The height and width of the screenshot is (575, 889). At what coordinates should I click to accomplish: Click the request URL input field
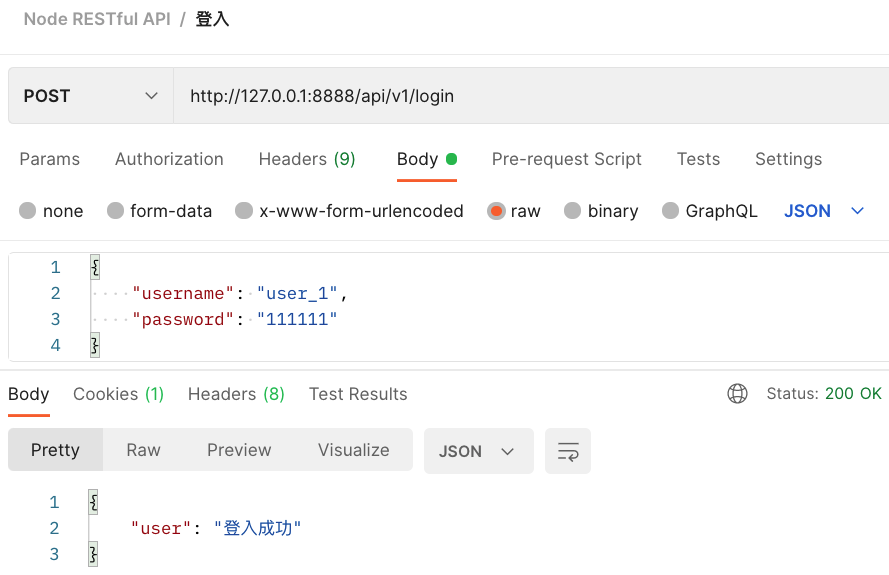(x=531, y=96)
